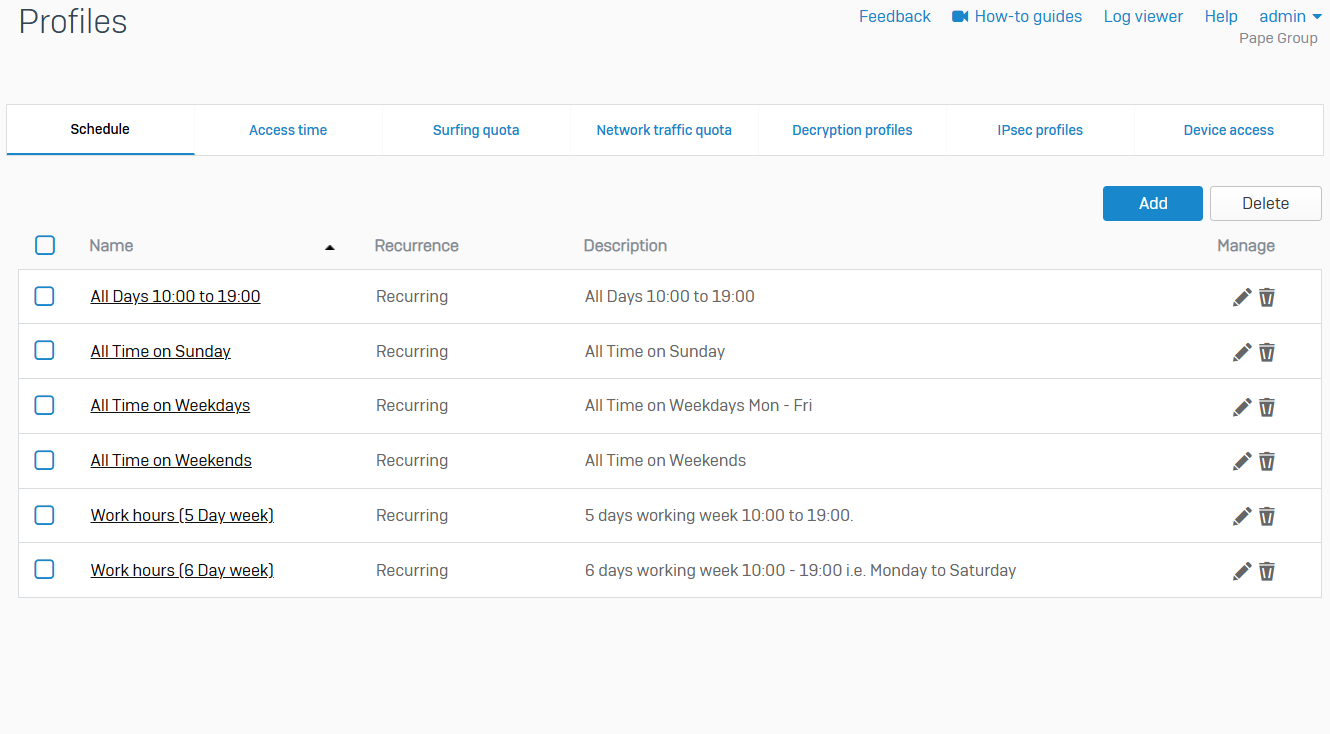Delete Work hours (6 Day week) schedule
1330x734 pixels.
click(x=1267, y=571)
